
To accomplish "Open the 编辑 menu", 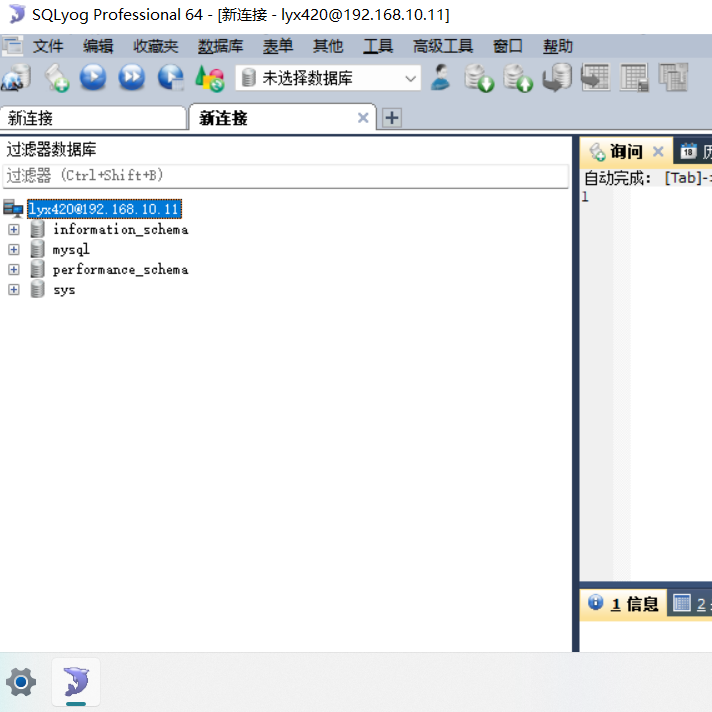I will coord(98,46).
